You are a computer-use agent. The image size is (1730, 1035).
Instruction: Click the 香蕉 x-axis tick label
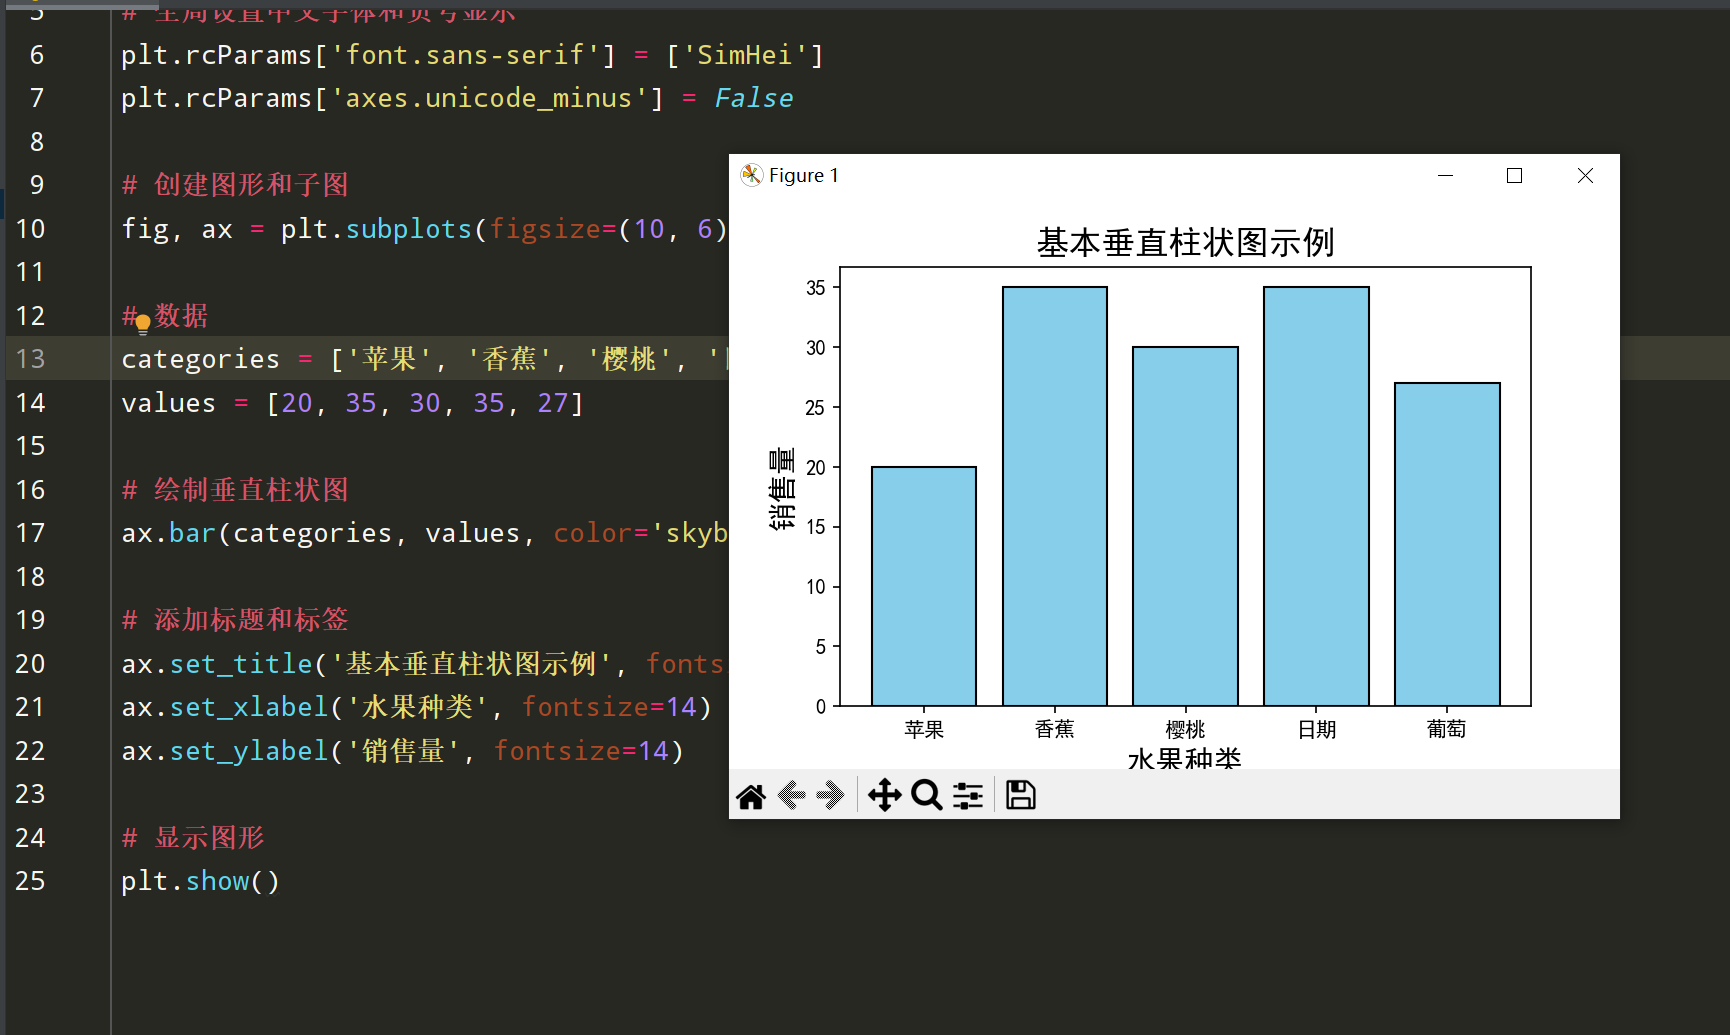tap(1055, 730)
